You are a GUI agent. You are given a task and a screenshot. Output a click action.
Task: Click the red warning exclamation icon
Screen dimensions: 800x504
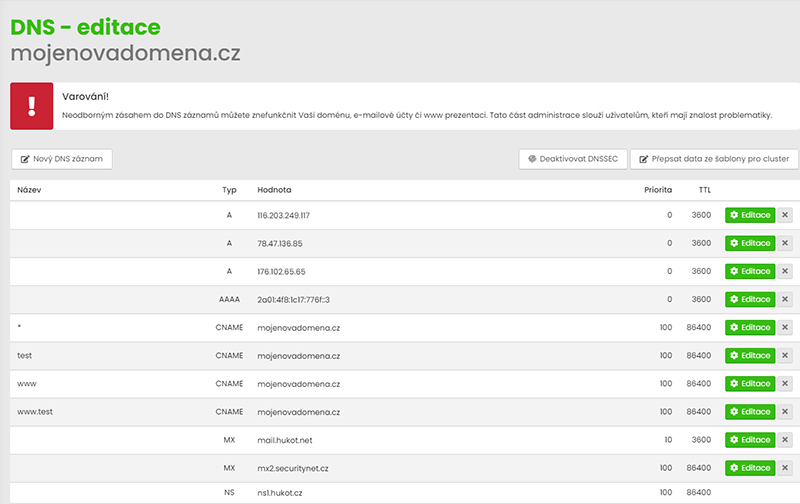pyautogui.click(x=31, y=105)
